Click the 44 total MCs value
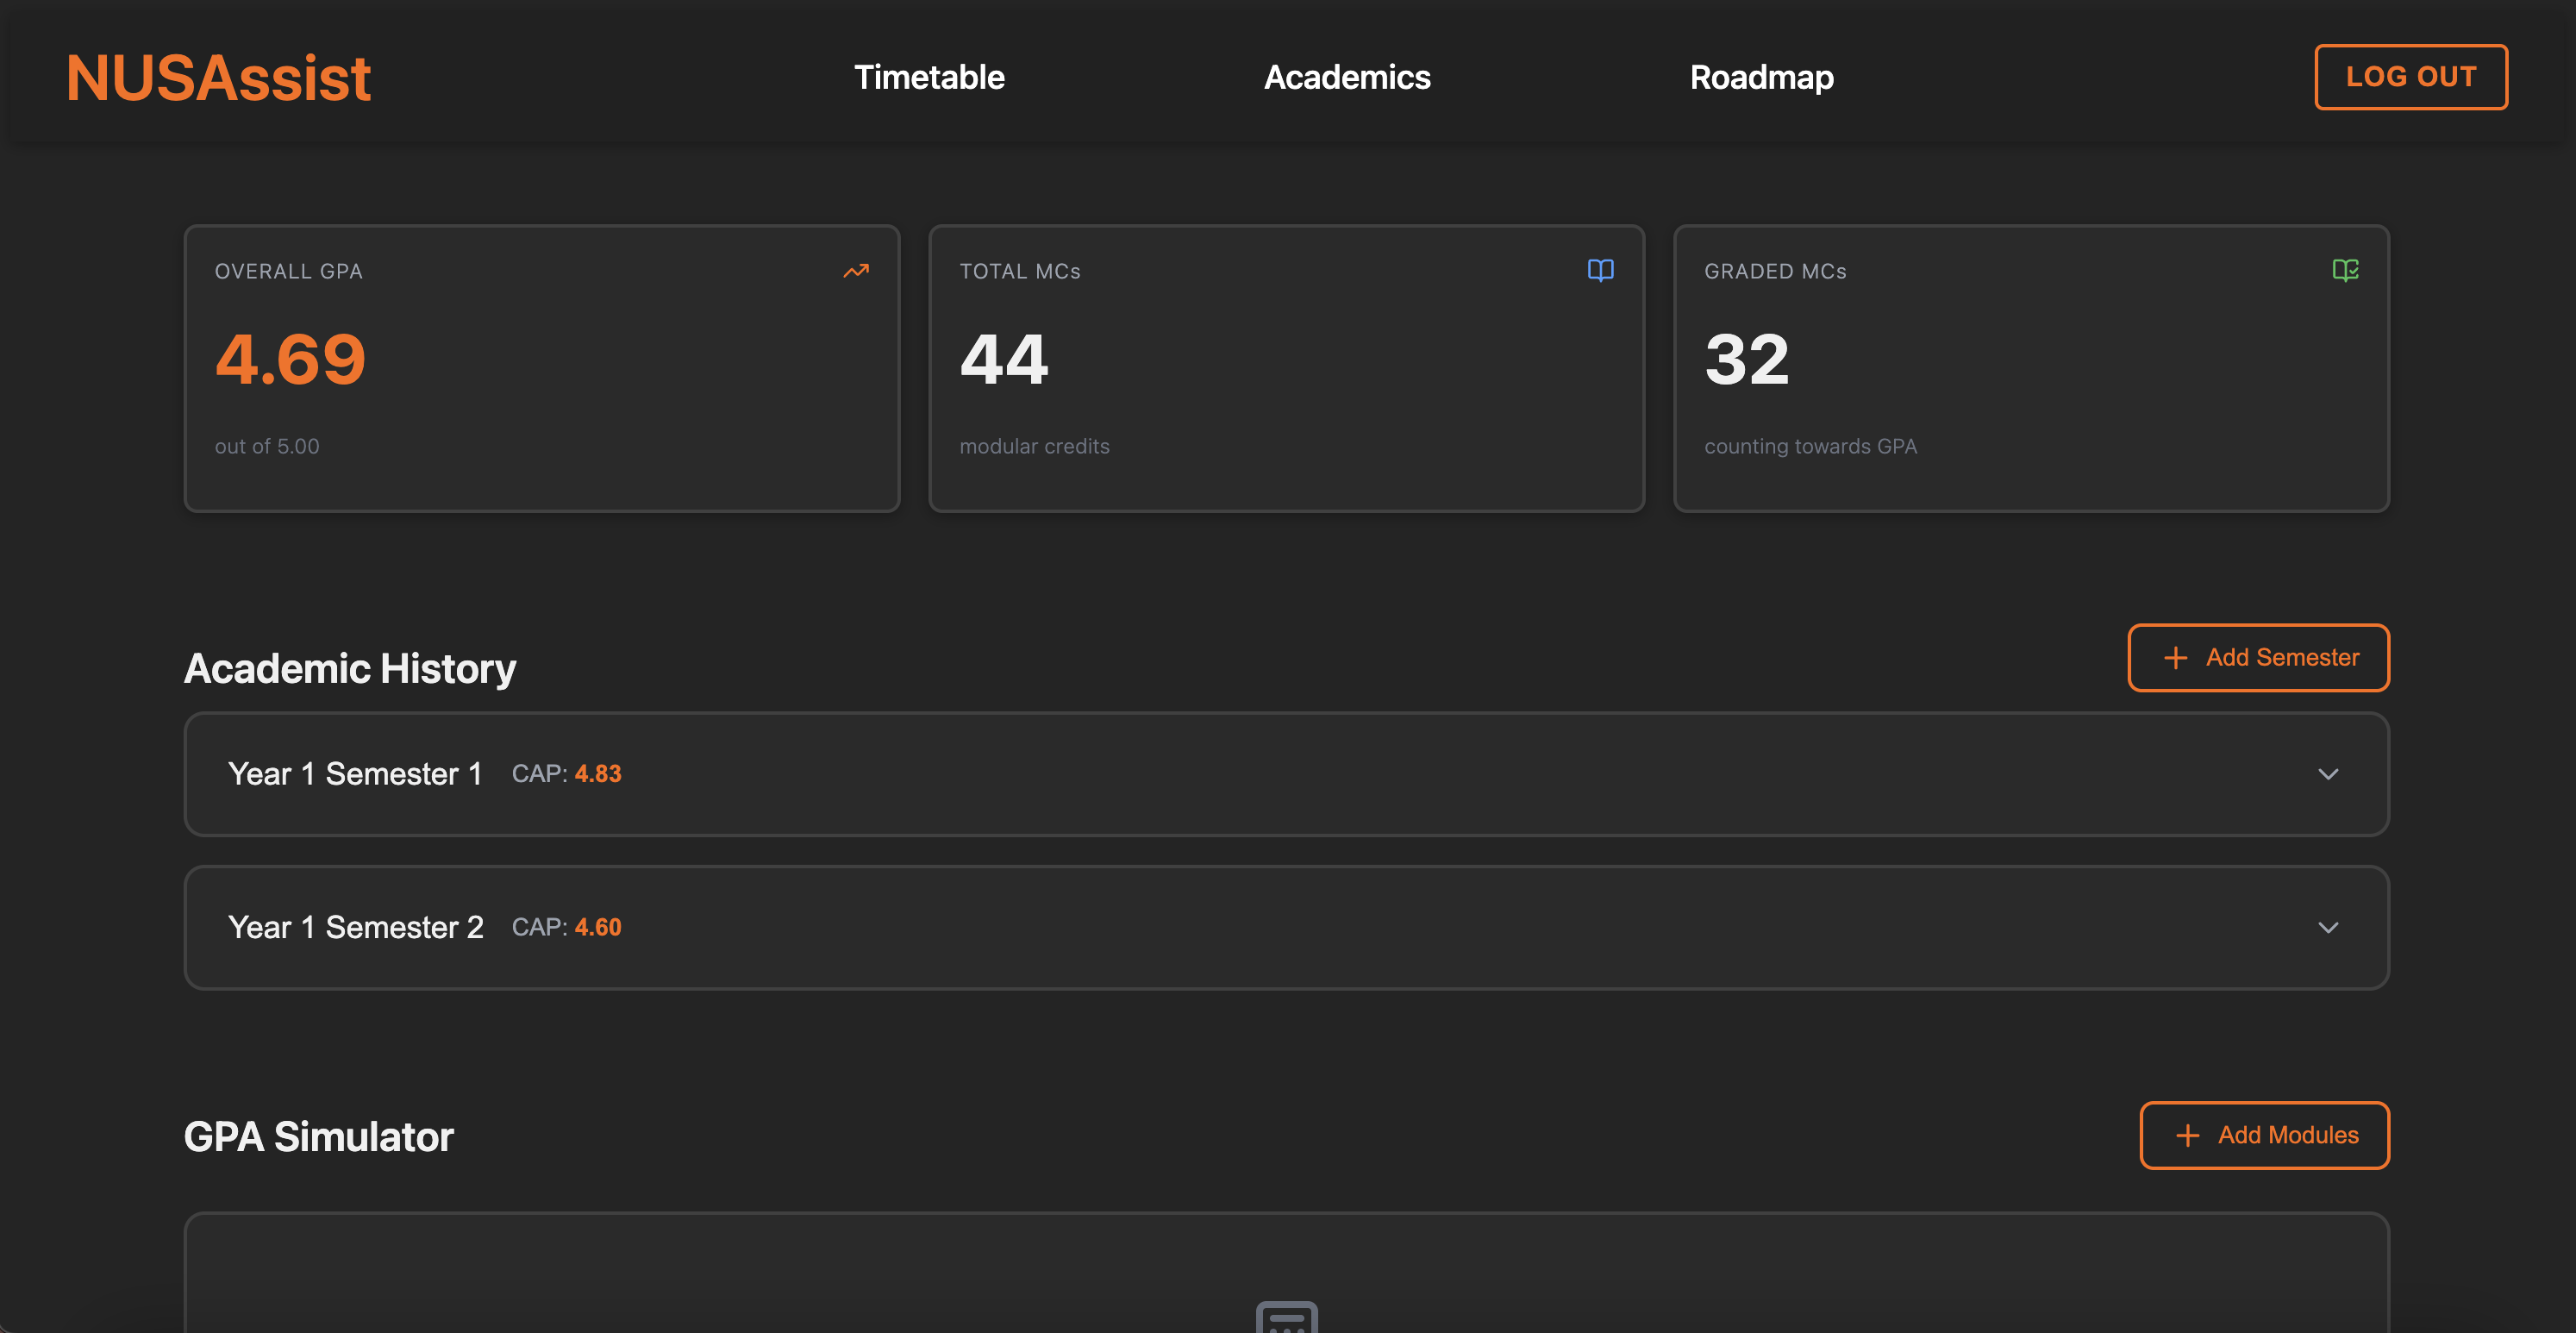Screen dimensions: 2576x1333 pos(1004,359)
